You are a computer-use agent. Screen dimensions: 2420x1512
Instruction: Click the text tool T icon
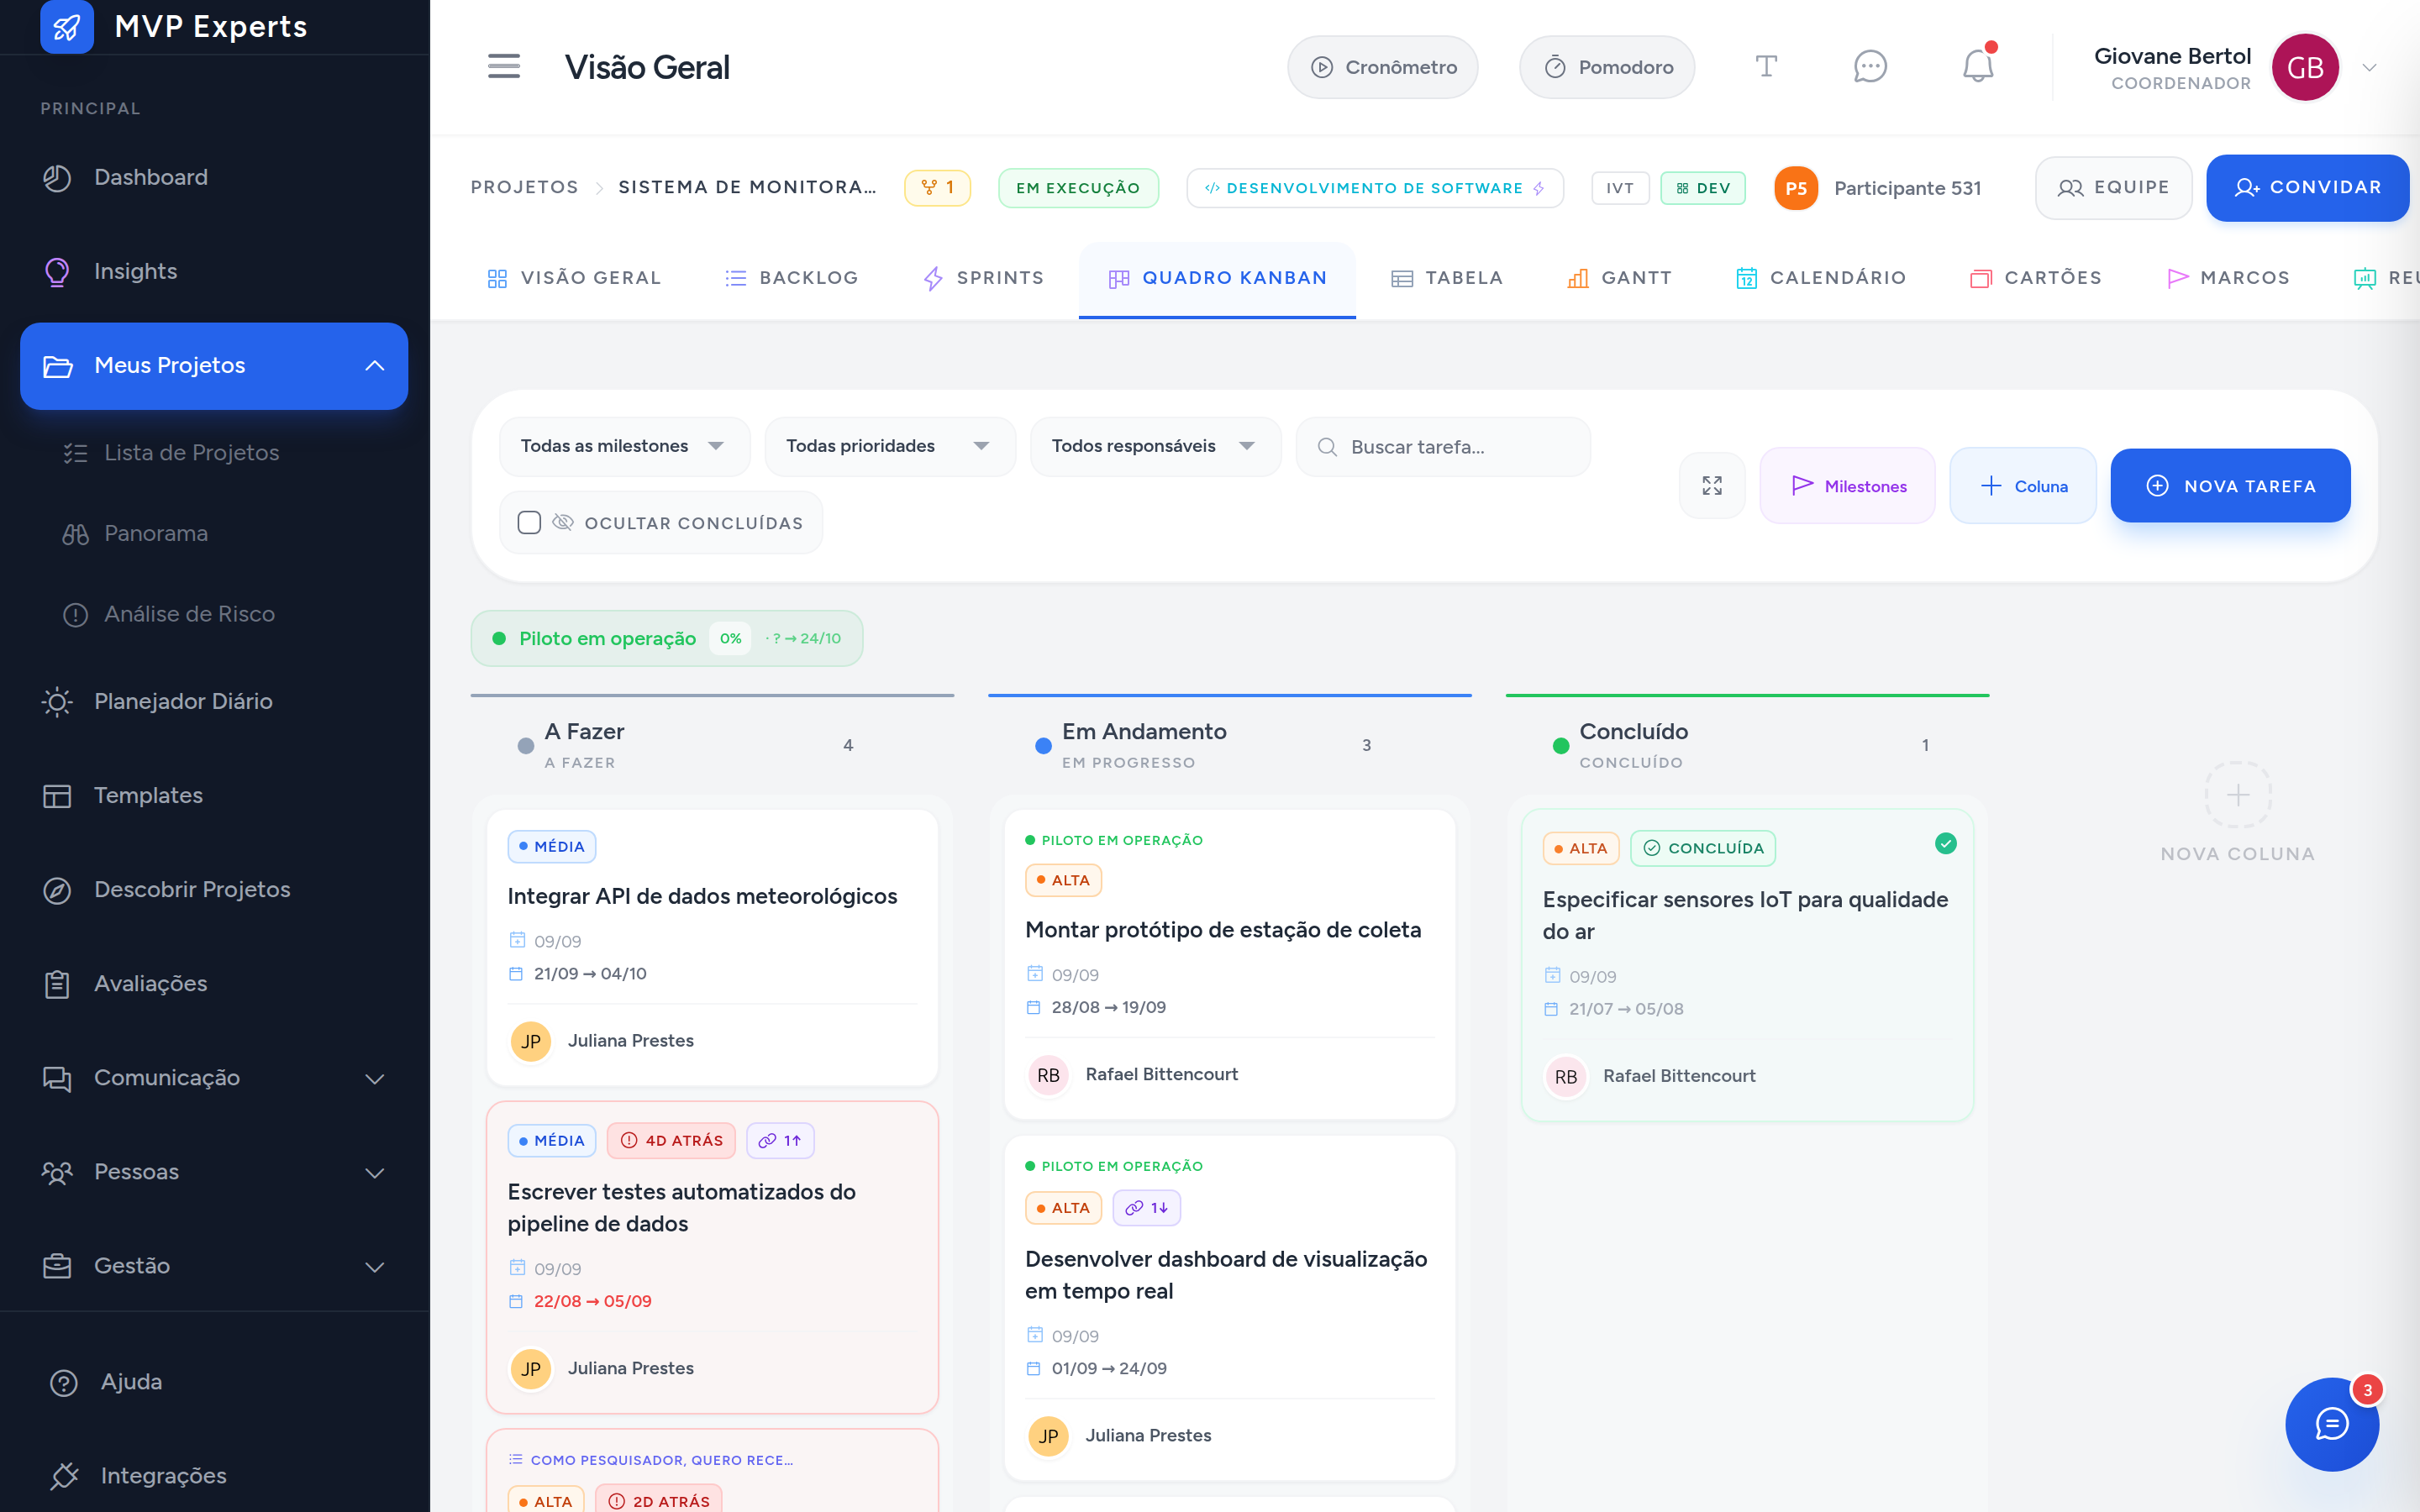click(1766, 67)
